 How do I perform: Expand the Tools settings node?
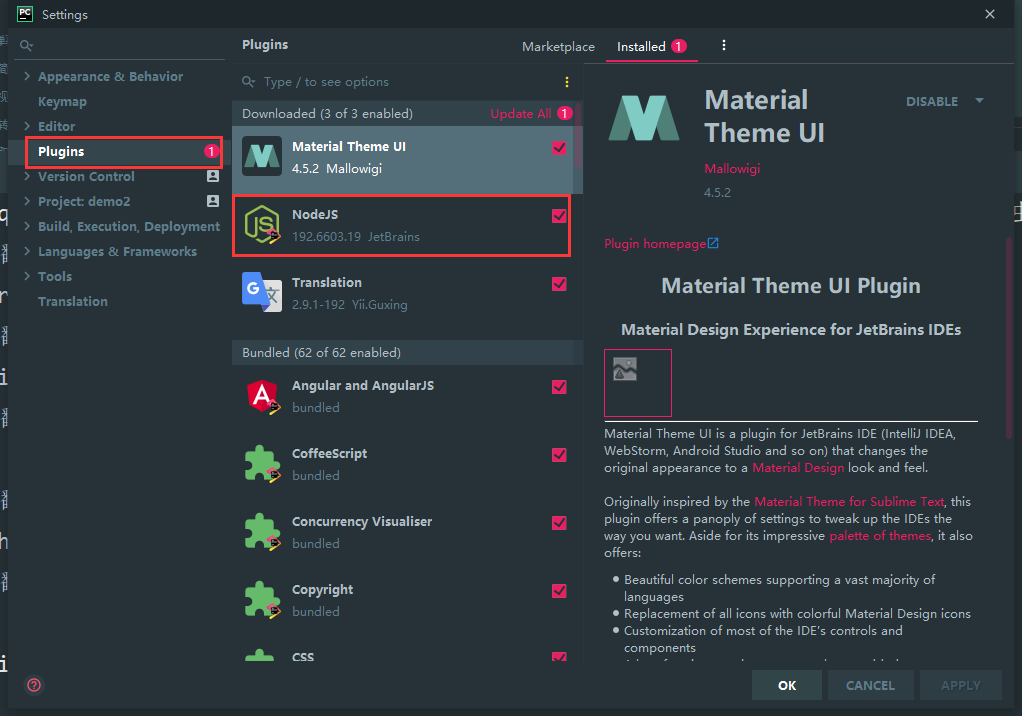(27, 276)
